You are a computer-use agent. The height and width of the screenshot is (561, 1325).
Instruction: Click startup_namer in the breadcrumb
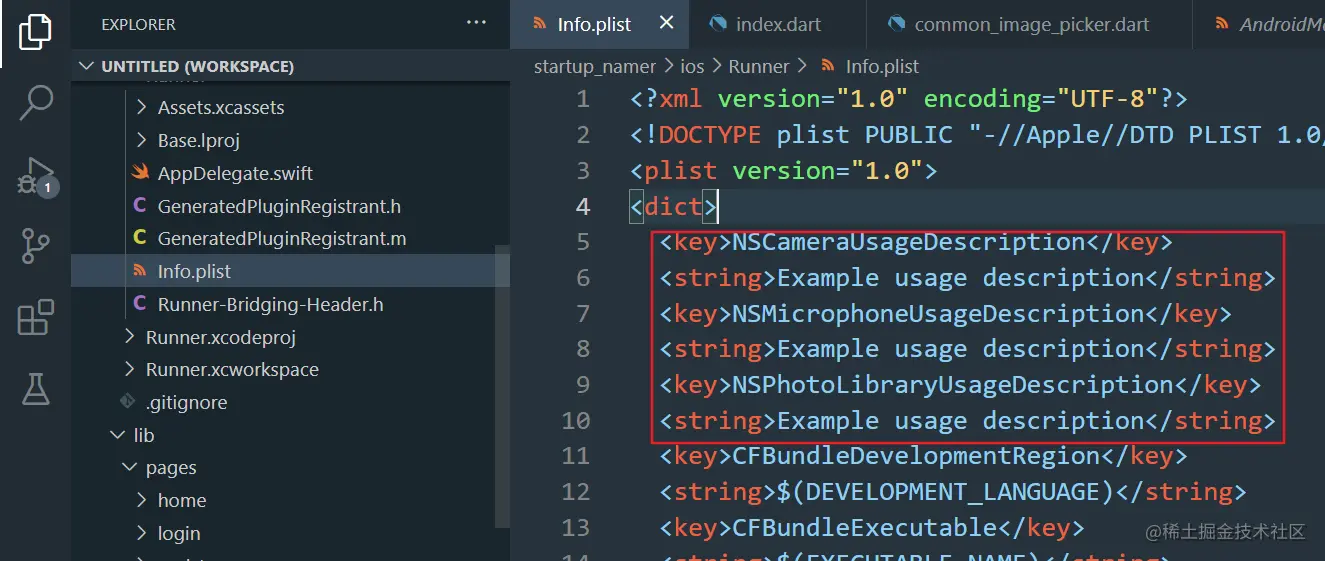tap(595, 67)
